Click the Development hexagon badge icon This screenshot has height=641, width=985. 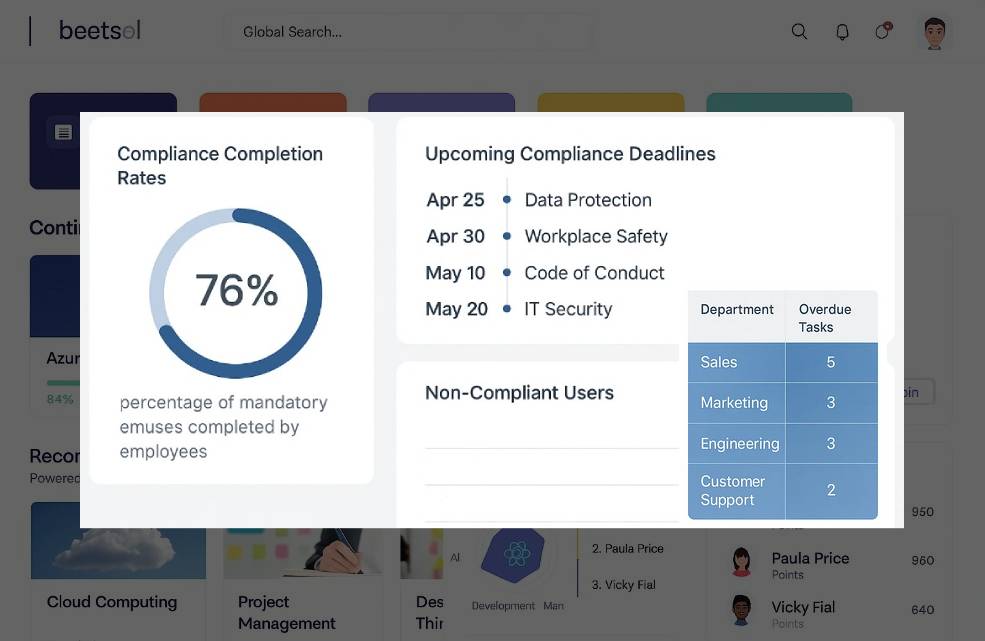click(516, 554)
